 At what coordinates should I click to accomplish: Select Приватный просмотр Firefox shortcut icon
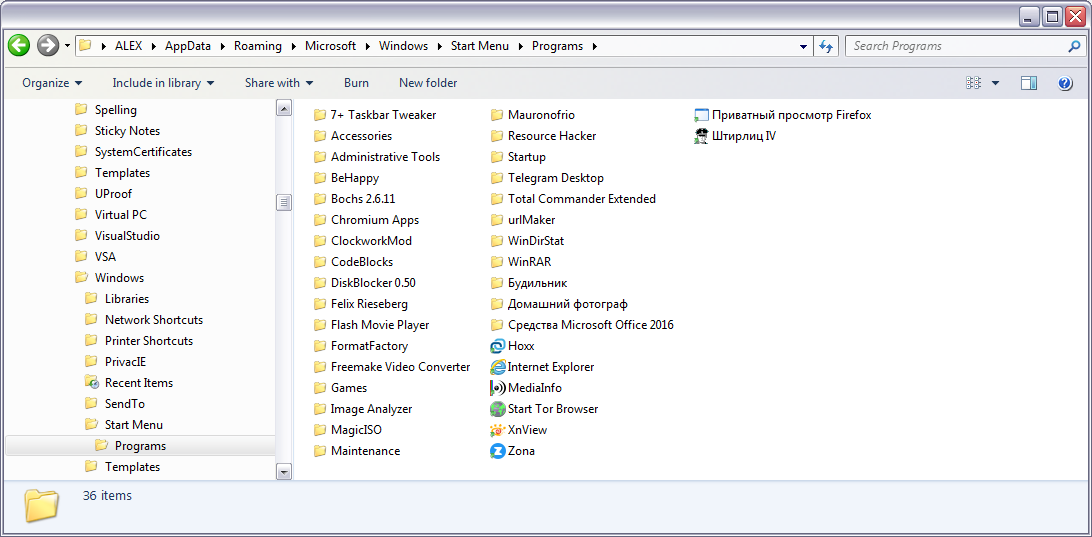701,115
